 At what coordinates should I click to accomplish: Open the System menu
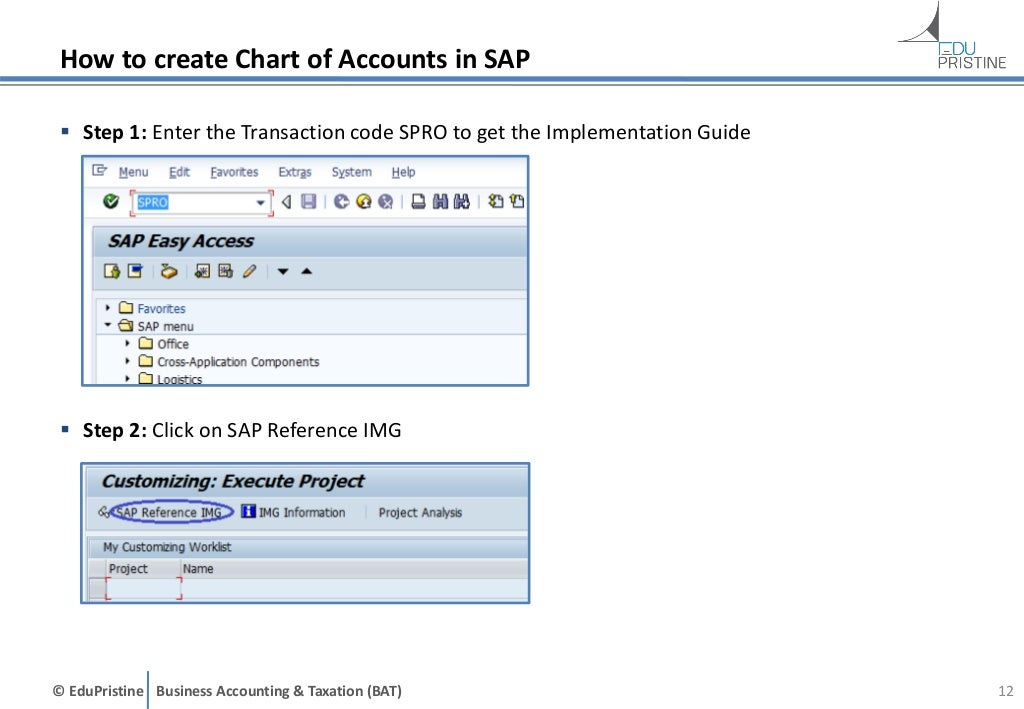pyautogui.click(x=351, y=172)
